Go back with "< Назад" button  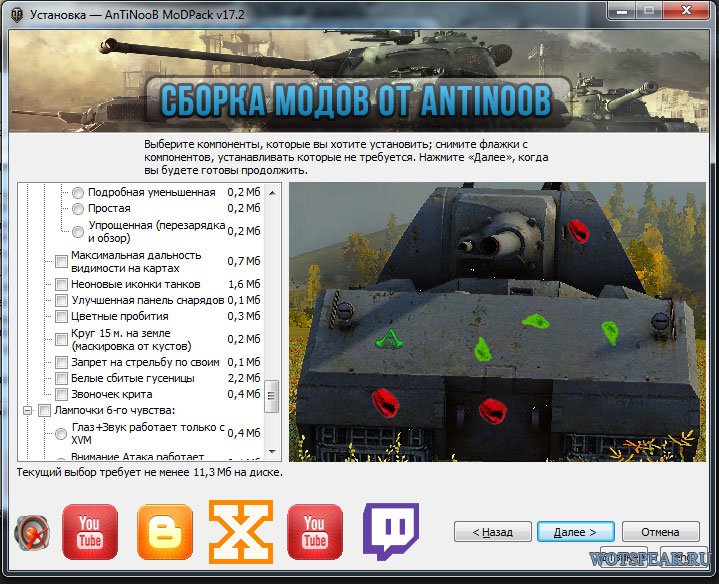click(x=492, y=532)
